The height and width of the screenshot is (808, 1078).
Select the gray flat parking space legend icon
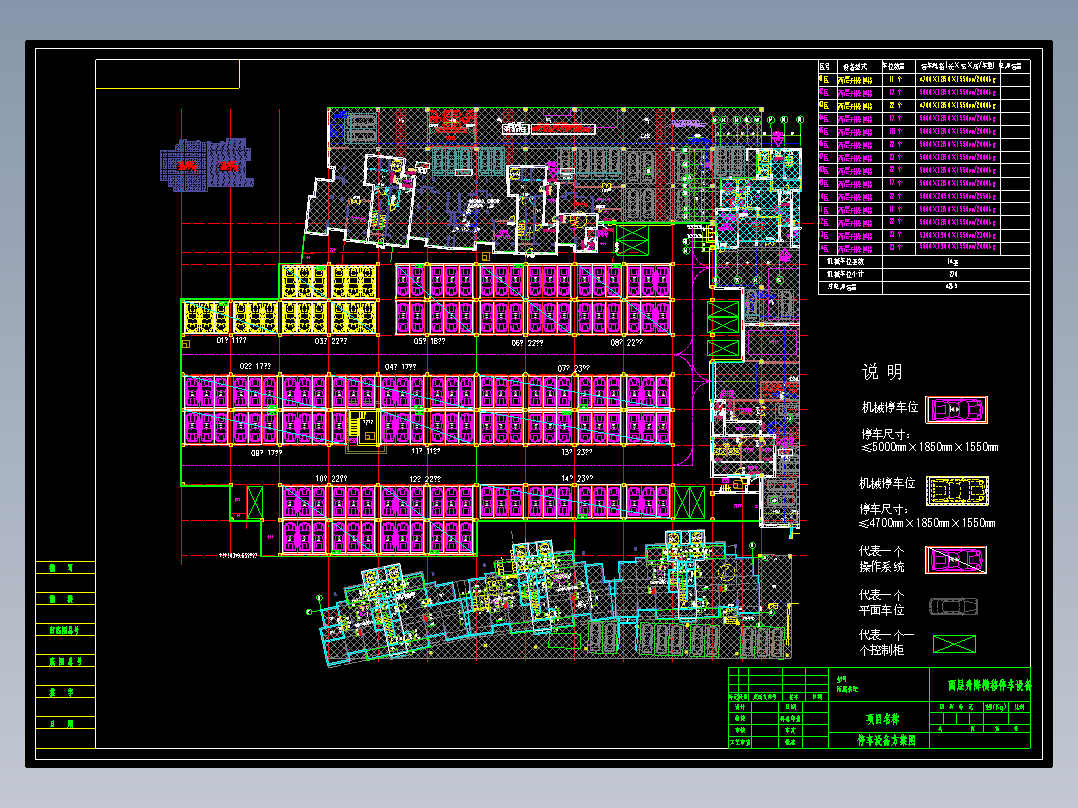(953, 606)
